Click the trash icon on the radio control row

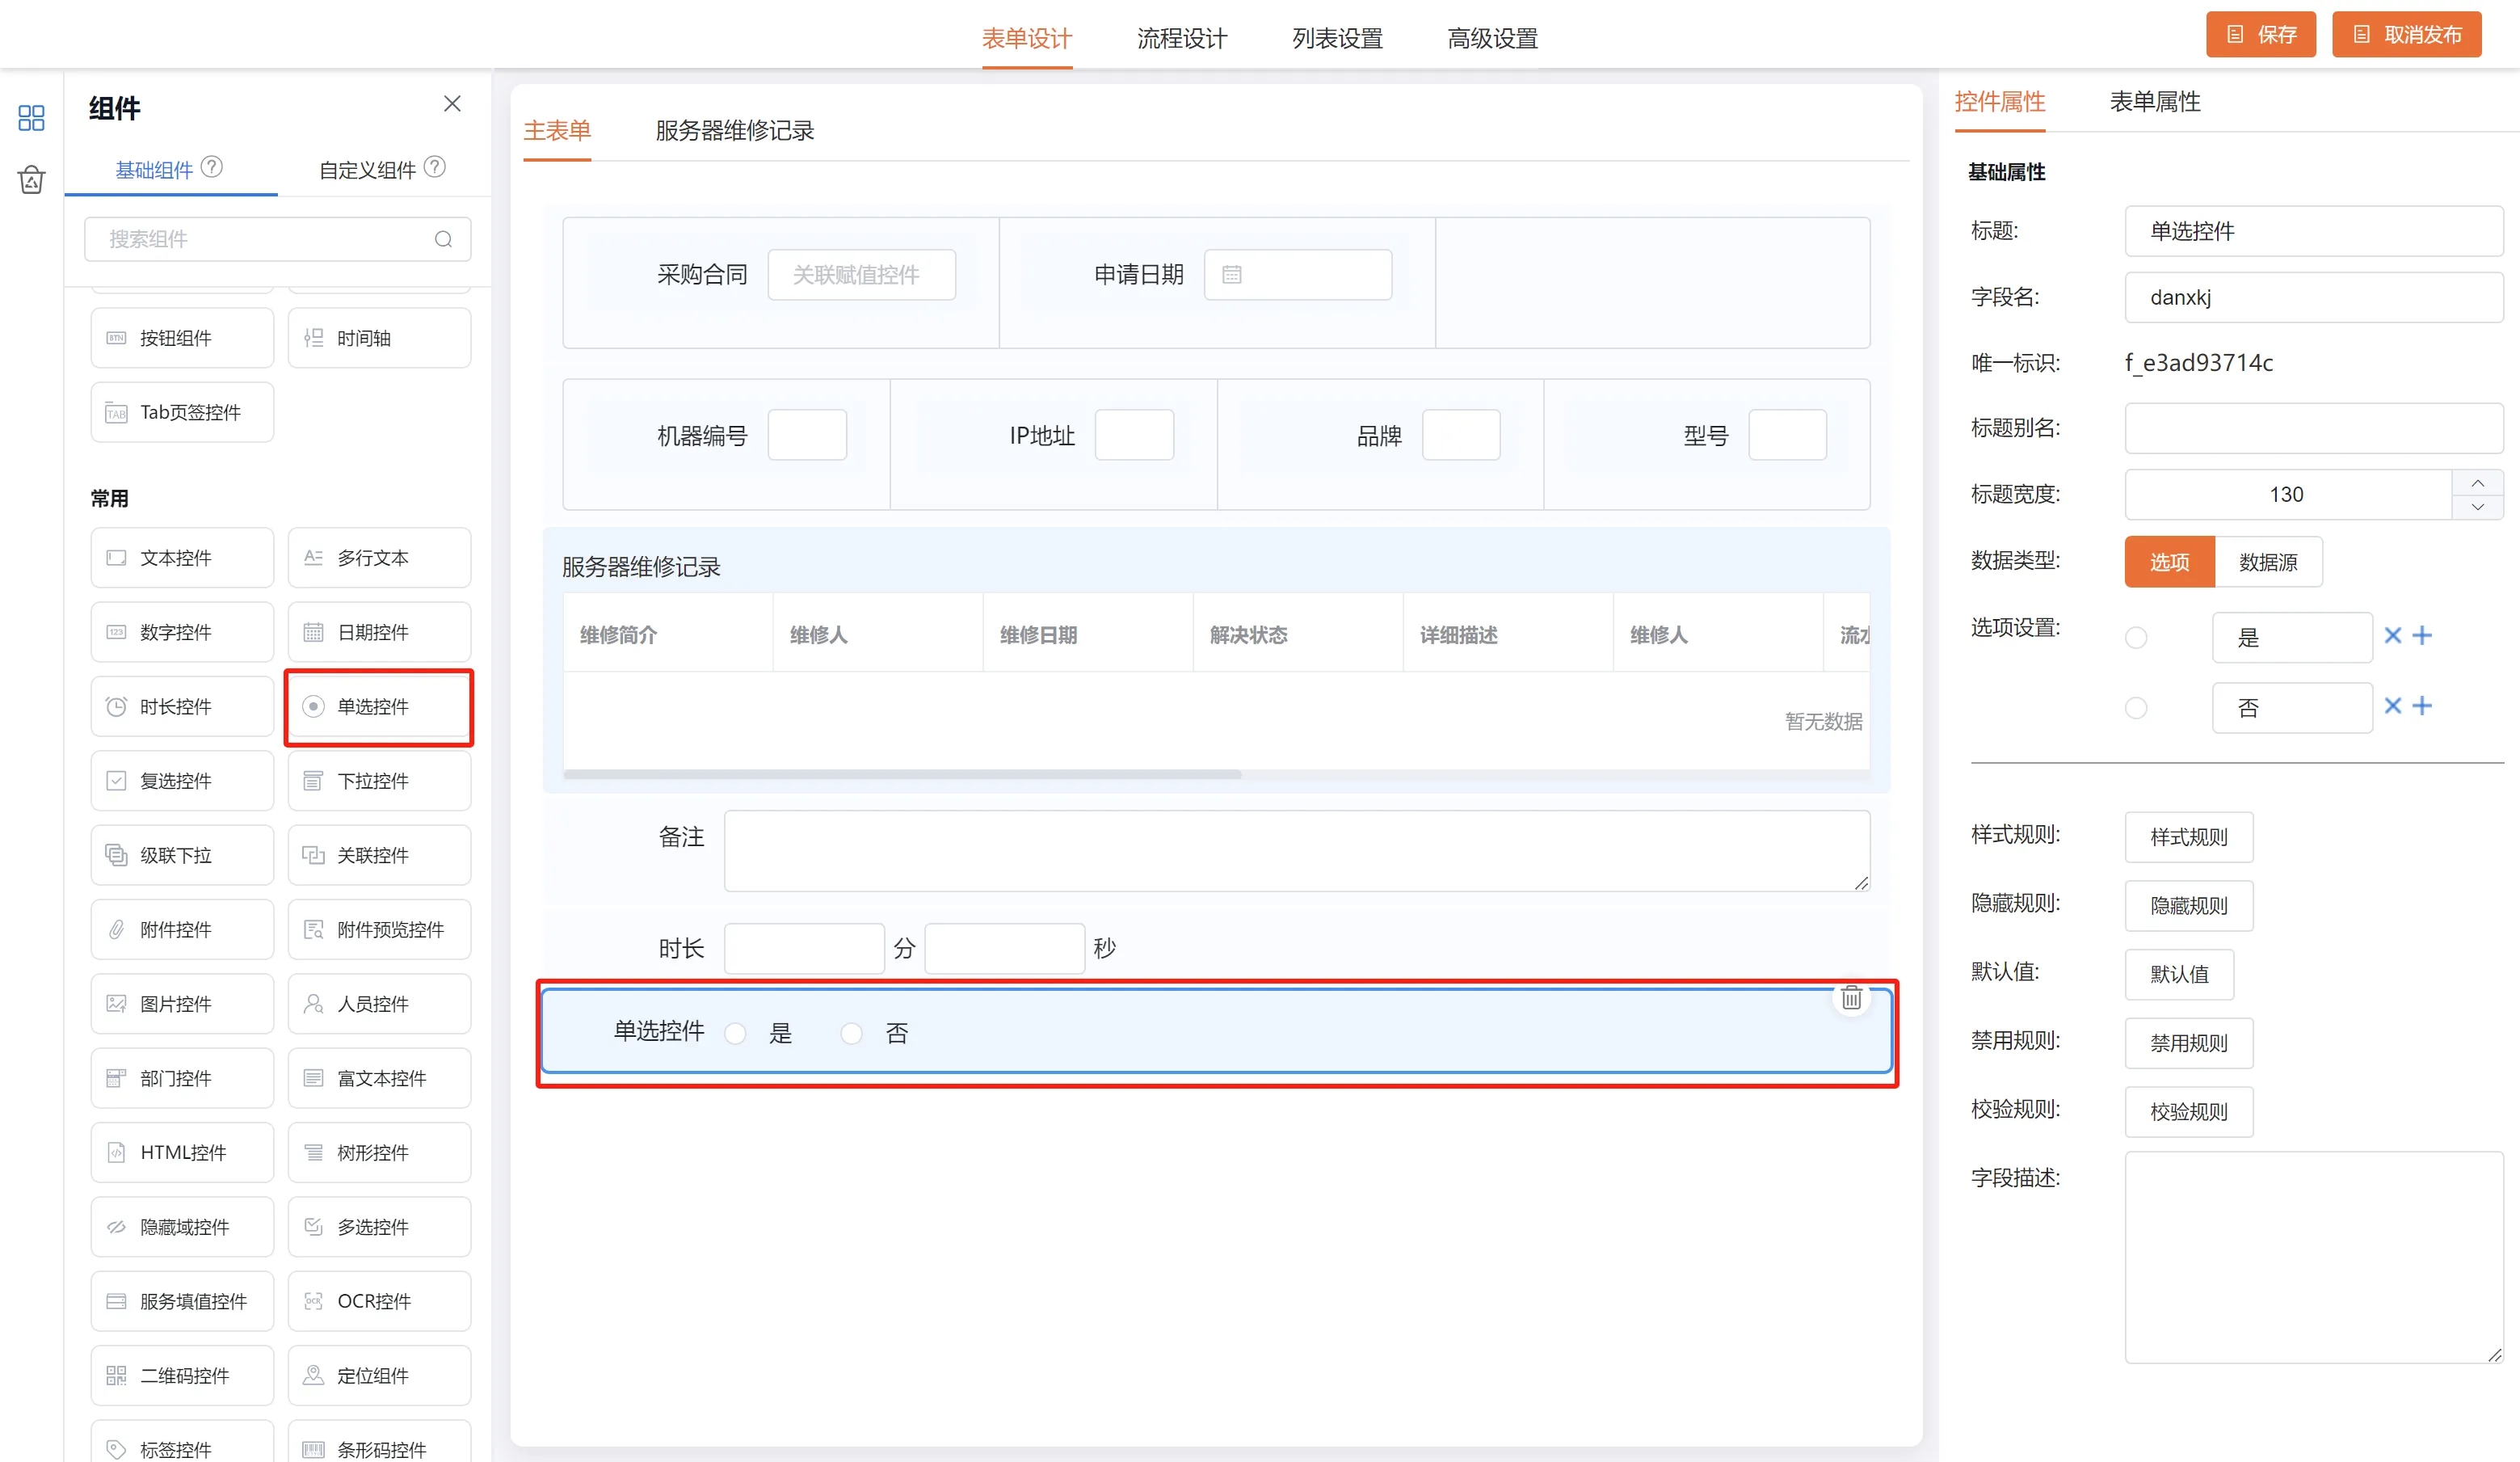coord(1851,997)
